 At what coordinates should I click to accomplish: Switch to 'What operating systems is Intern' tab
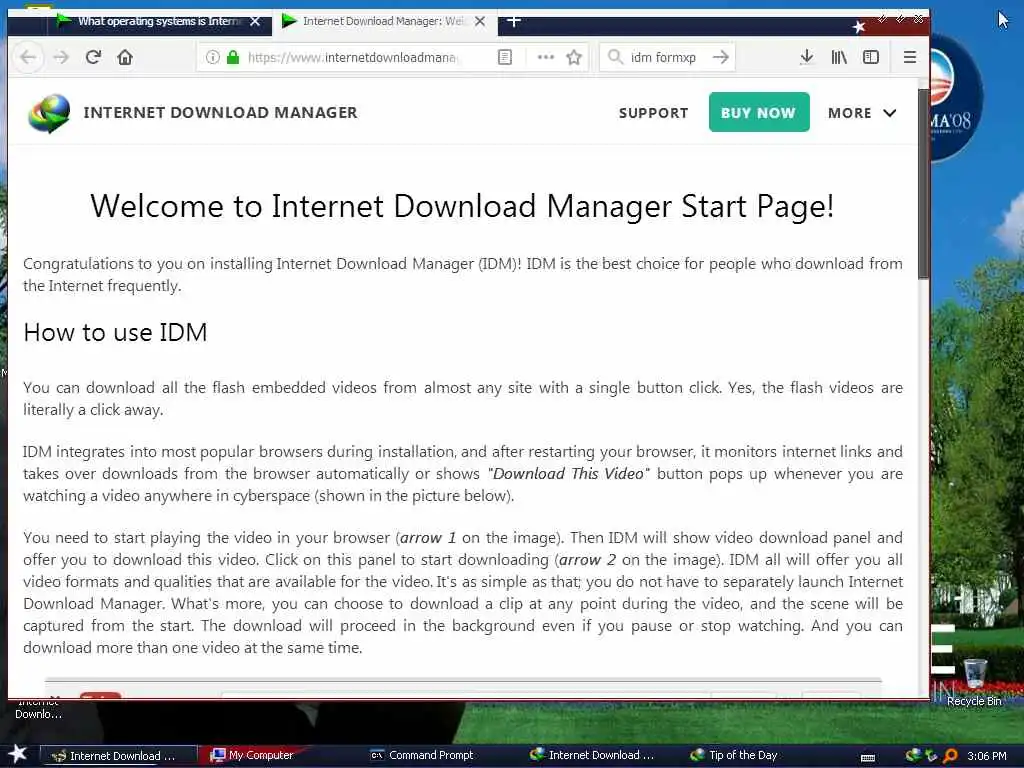(159, 22)
